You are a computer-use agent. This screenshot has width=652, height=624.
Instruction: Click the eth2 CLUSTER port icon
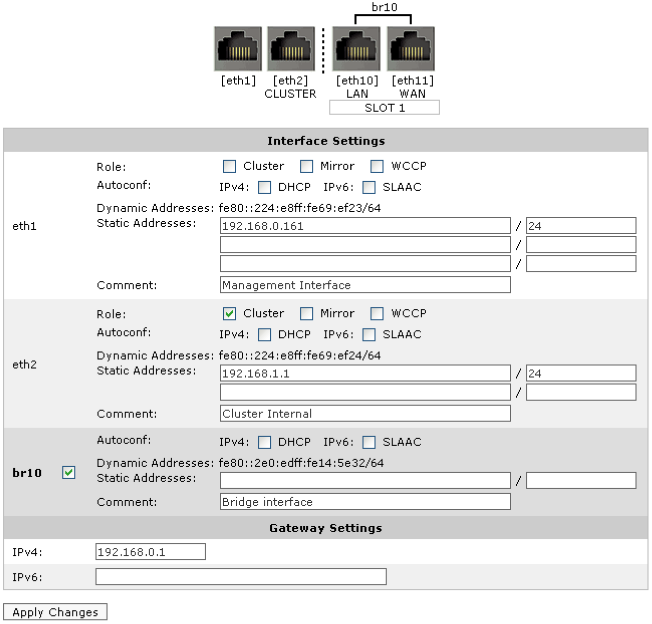pos(291,49)
